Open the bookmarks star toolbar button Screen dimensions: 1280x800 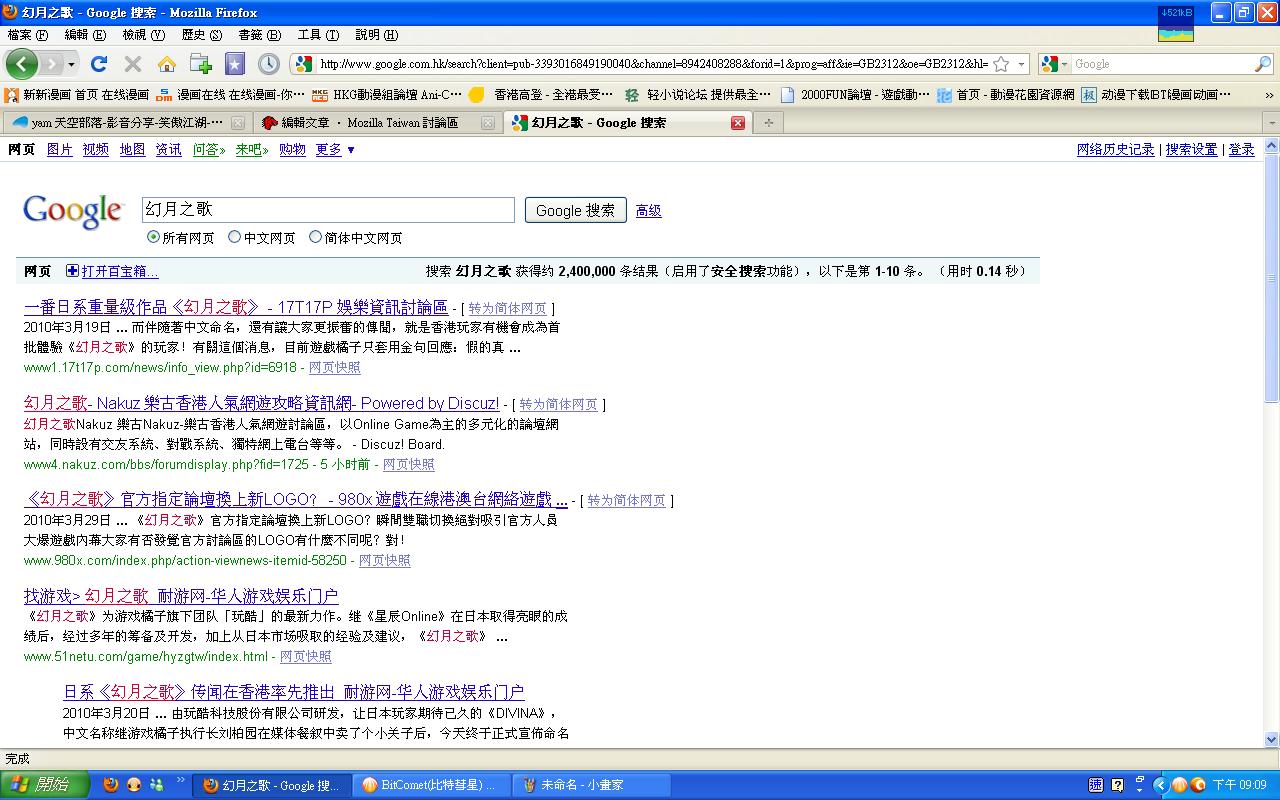235,64
